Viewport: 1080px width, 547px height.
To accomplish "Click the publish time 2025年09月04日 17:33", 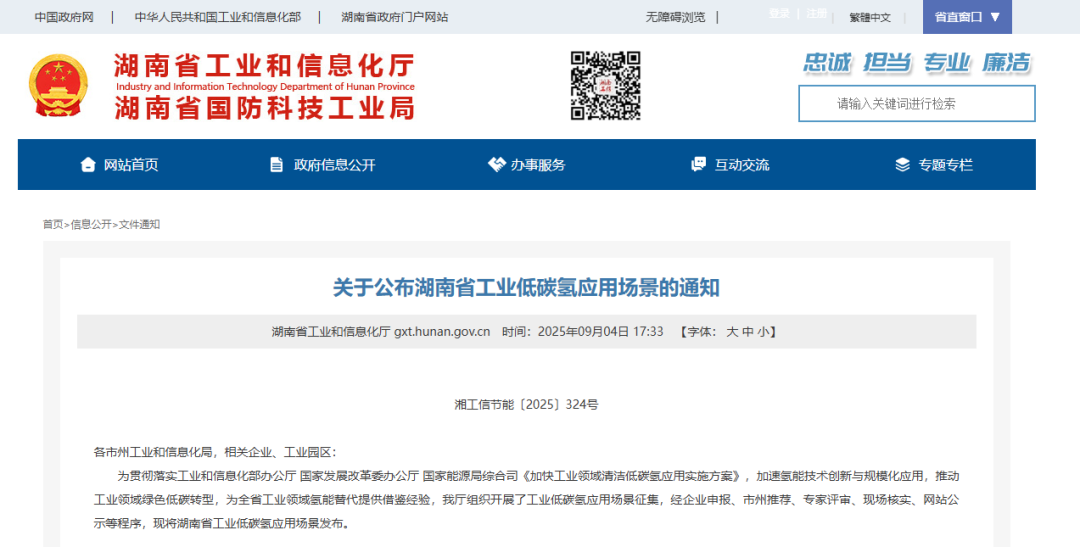I will coord(601,332).
